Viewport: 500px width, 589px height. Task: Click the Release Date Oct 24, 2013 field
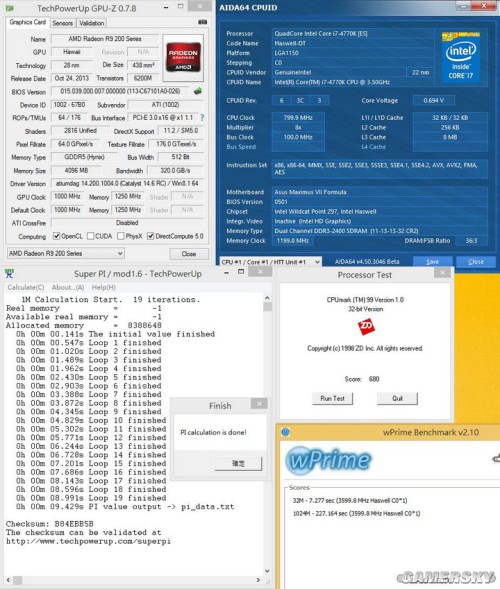(x=71, y=78)
